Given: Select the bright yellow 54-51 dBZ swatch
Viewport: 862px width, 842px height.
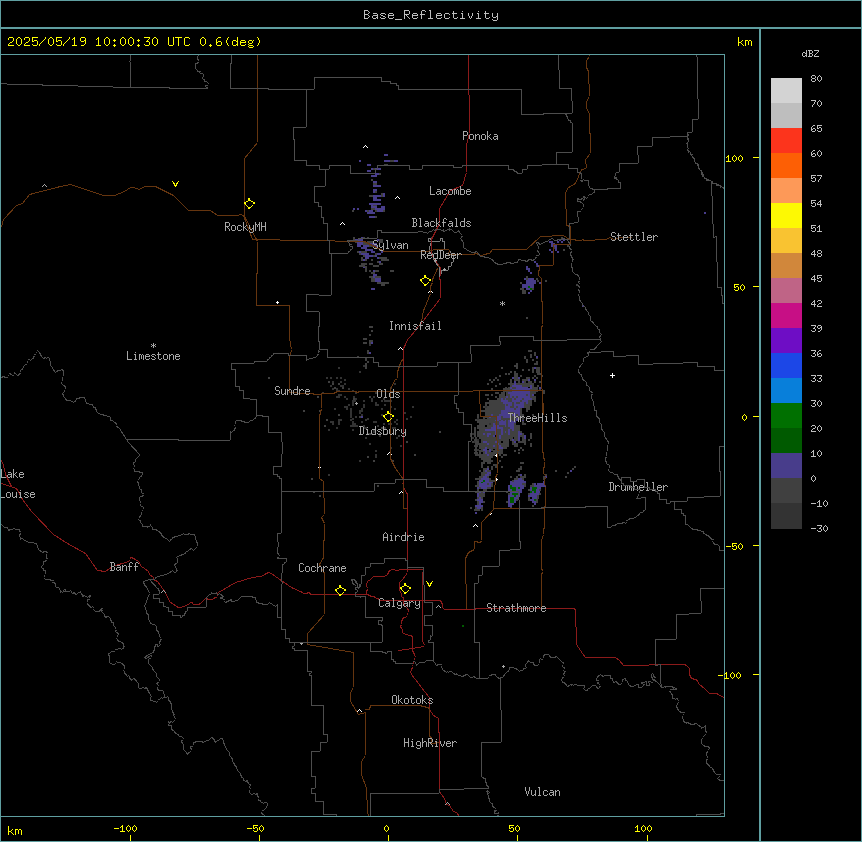Looking at the screenshot, I should tap(786, 215).
